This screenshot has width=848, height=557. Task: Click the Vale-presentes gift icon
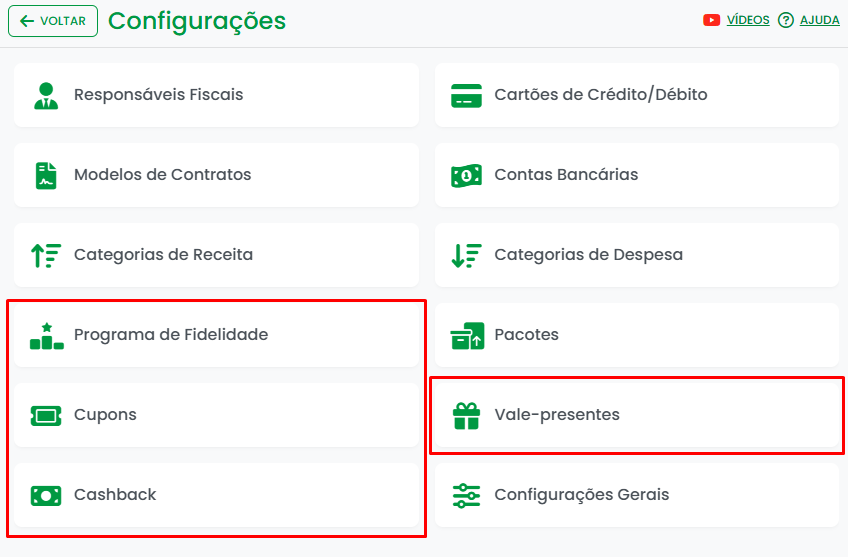point(466,415)
